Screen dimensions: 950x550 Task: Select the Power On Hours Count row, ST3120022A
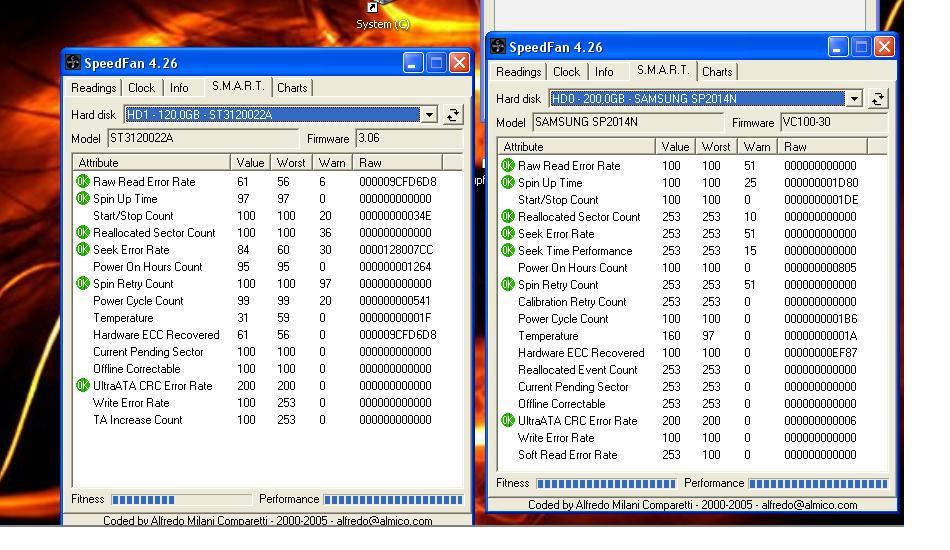point(267,267)
